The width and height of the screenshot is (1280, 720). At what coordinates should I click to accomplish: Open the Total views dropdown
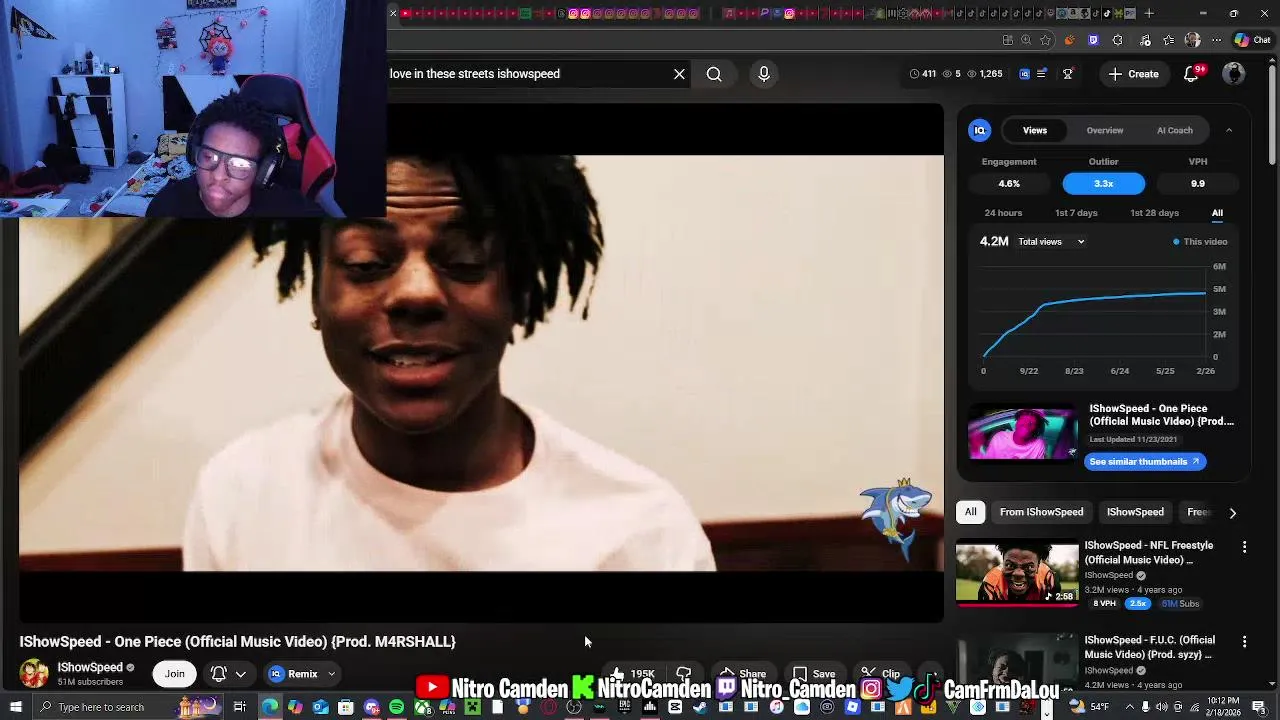(x=1051, y=242)
